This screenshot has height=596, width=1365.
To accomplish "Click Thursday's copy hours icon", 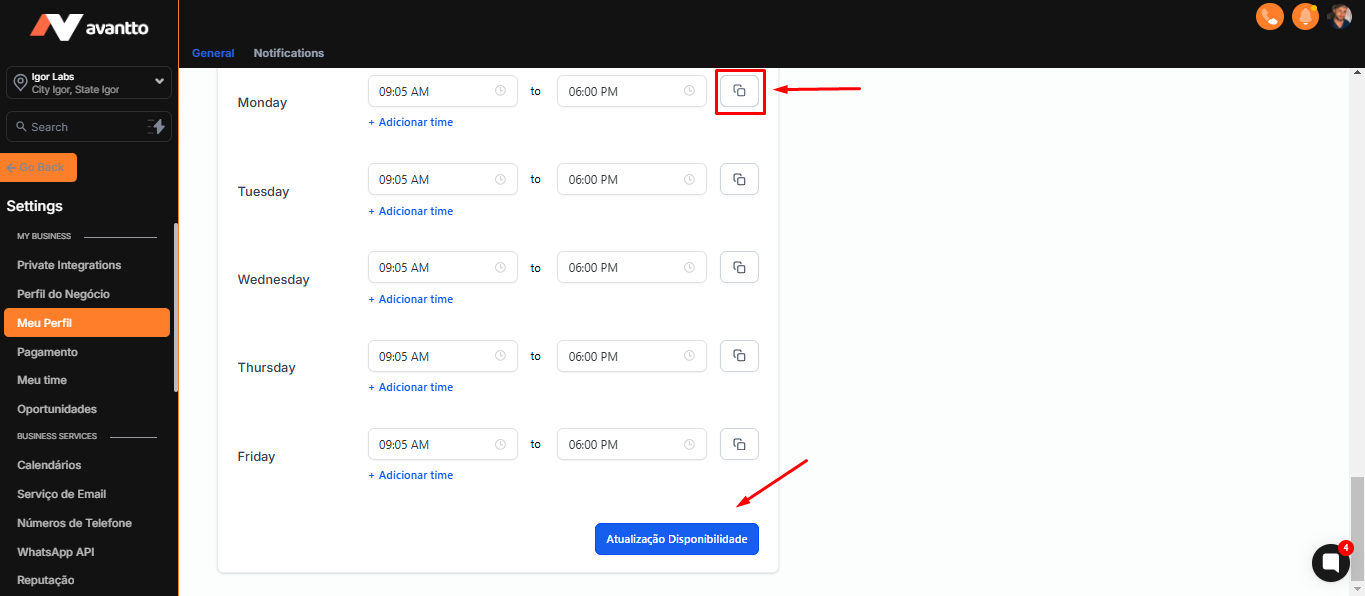I will tap(739, 356).
